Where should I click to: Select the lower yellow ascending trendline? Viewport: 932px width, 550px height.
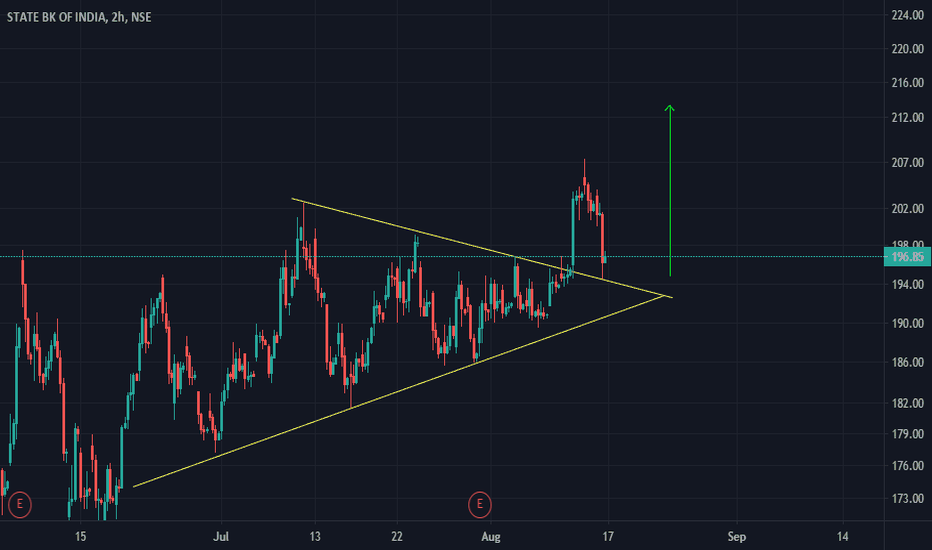point(398,391)
